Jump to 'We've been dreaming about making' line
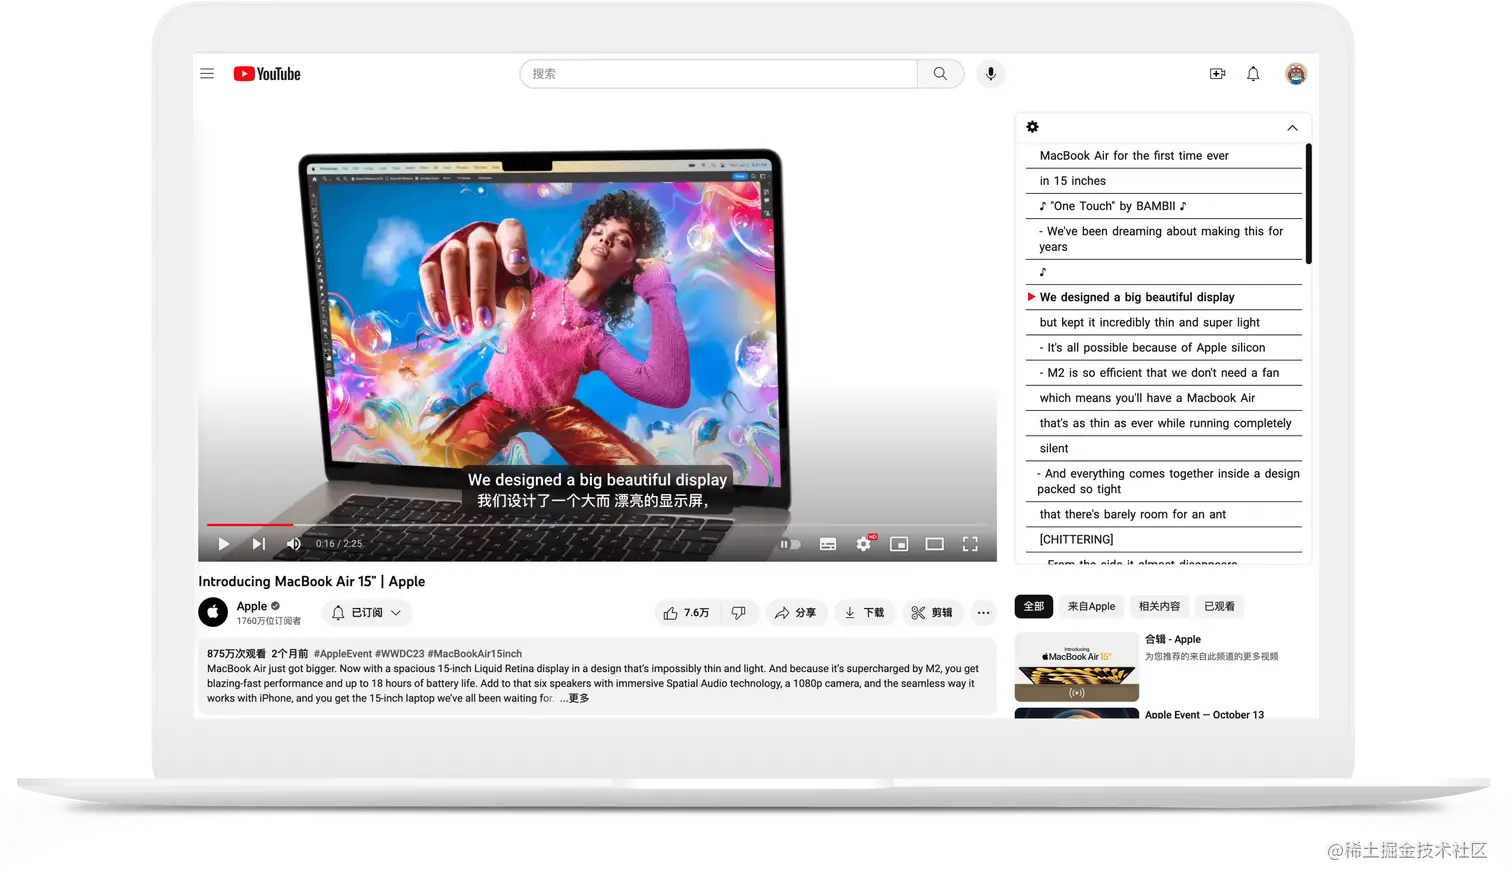1512x885 pixels. (1163, 239)
